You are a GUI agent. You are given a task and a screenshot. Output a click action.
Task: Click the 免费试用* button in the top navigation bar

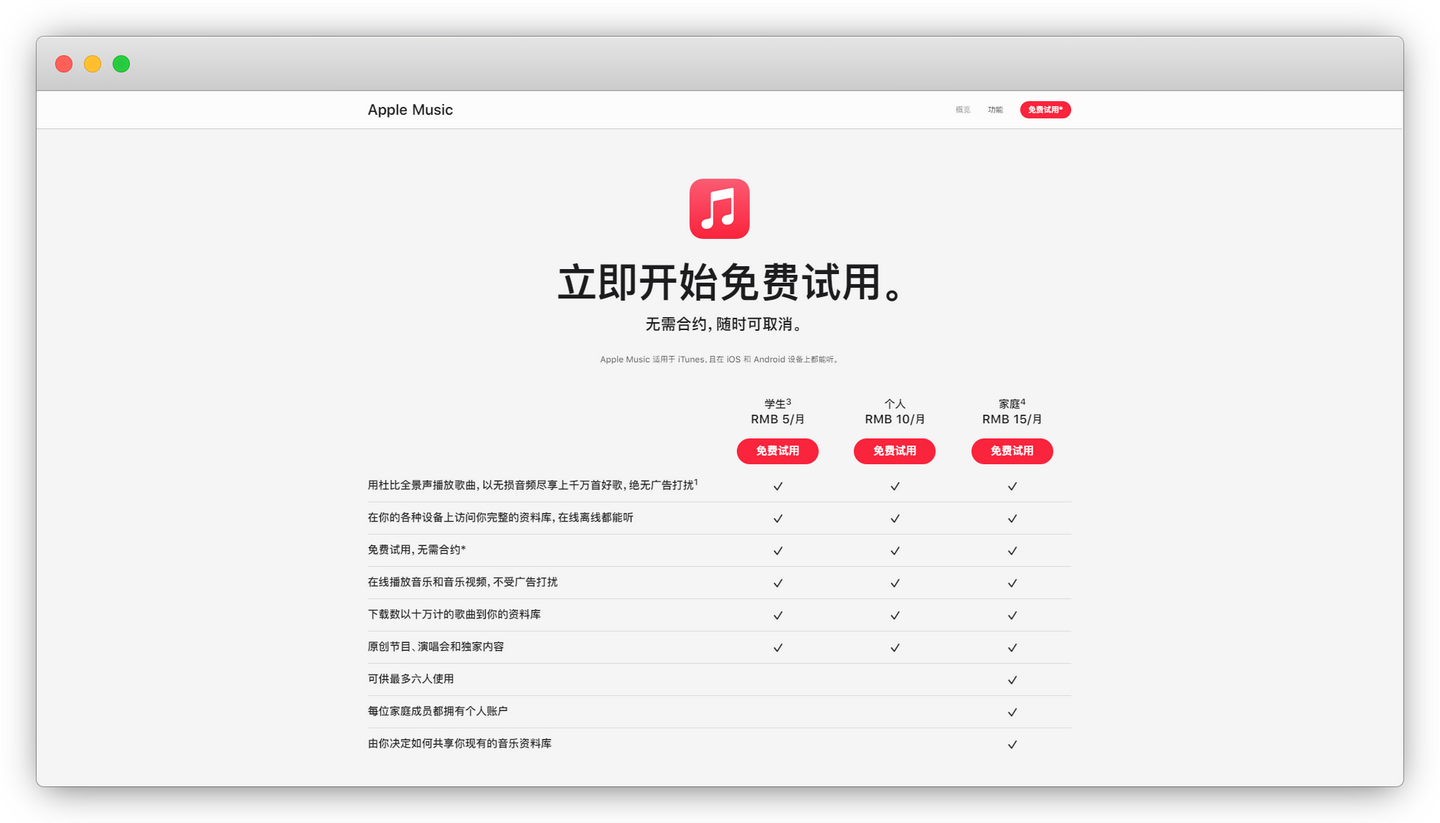click(x=1045, y=110)
